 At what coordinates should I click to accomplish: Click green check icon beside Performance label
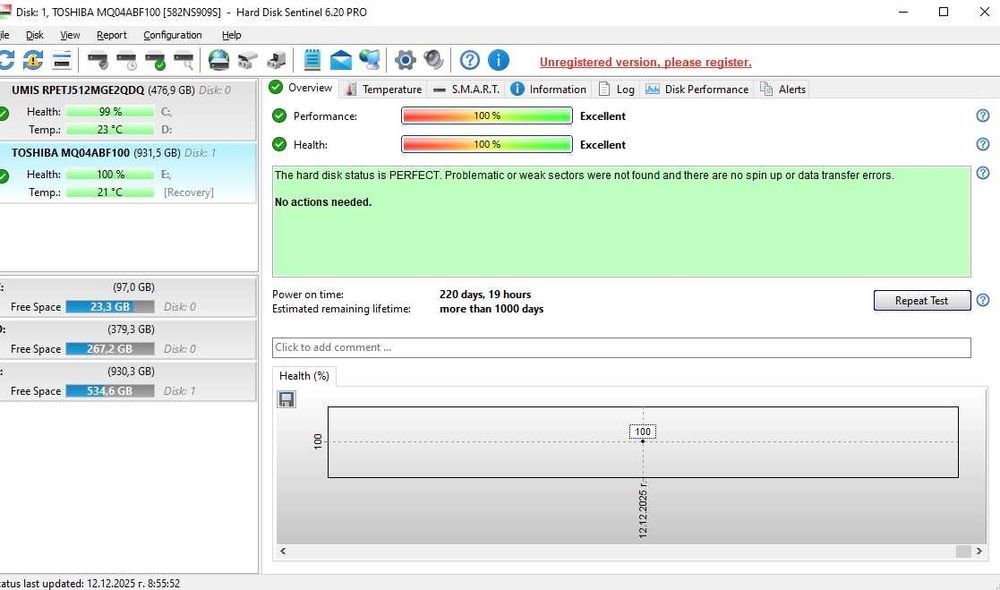click(279, 115)
